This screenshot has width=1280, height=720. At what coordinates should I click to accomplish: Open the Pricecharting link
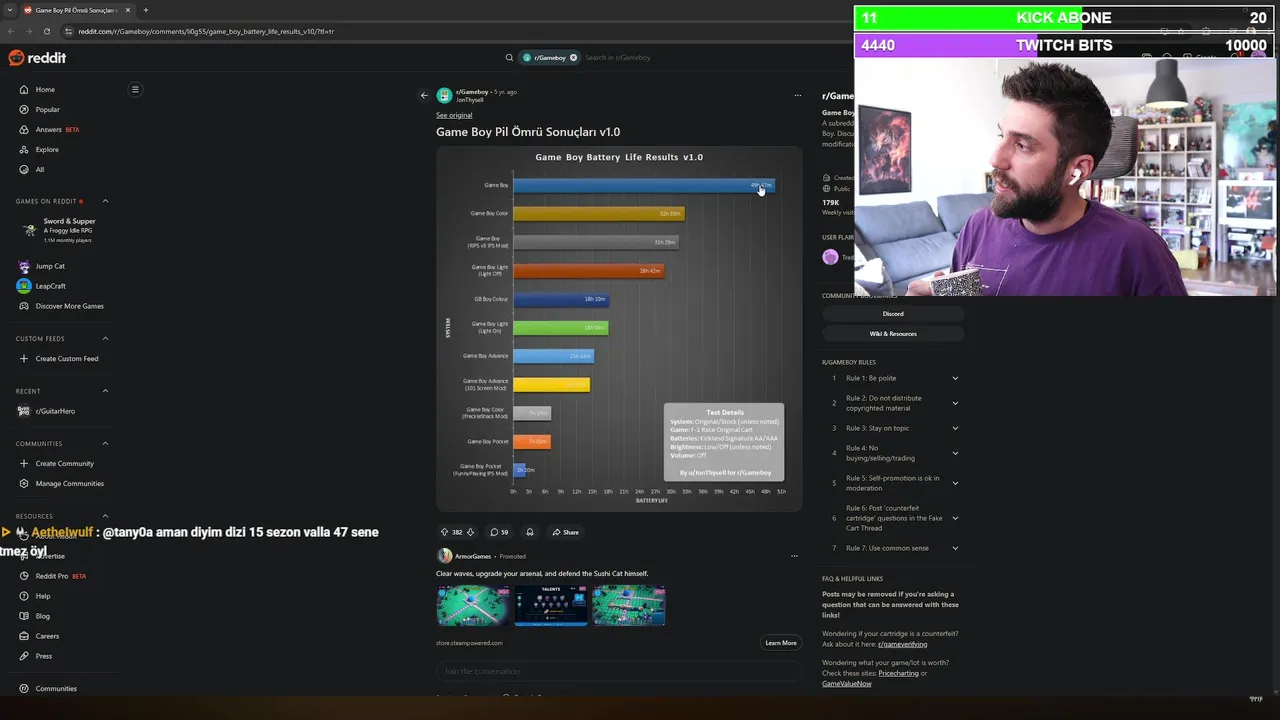coord(898,674)
